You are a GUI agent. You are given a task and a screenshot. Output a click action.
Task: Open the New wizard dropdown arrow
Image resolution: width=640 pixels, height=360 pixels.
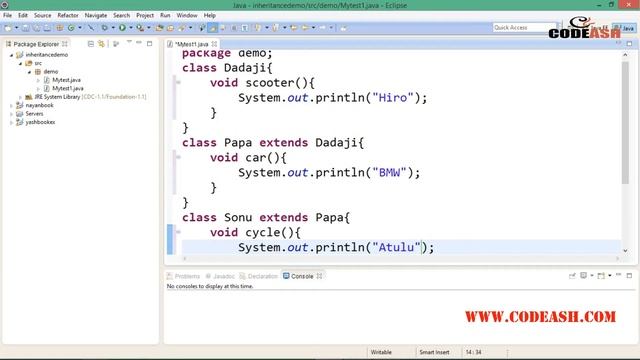[x=16, y=28]
